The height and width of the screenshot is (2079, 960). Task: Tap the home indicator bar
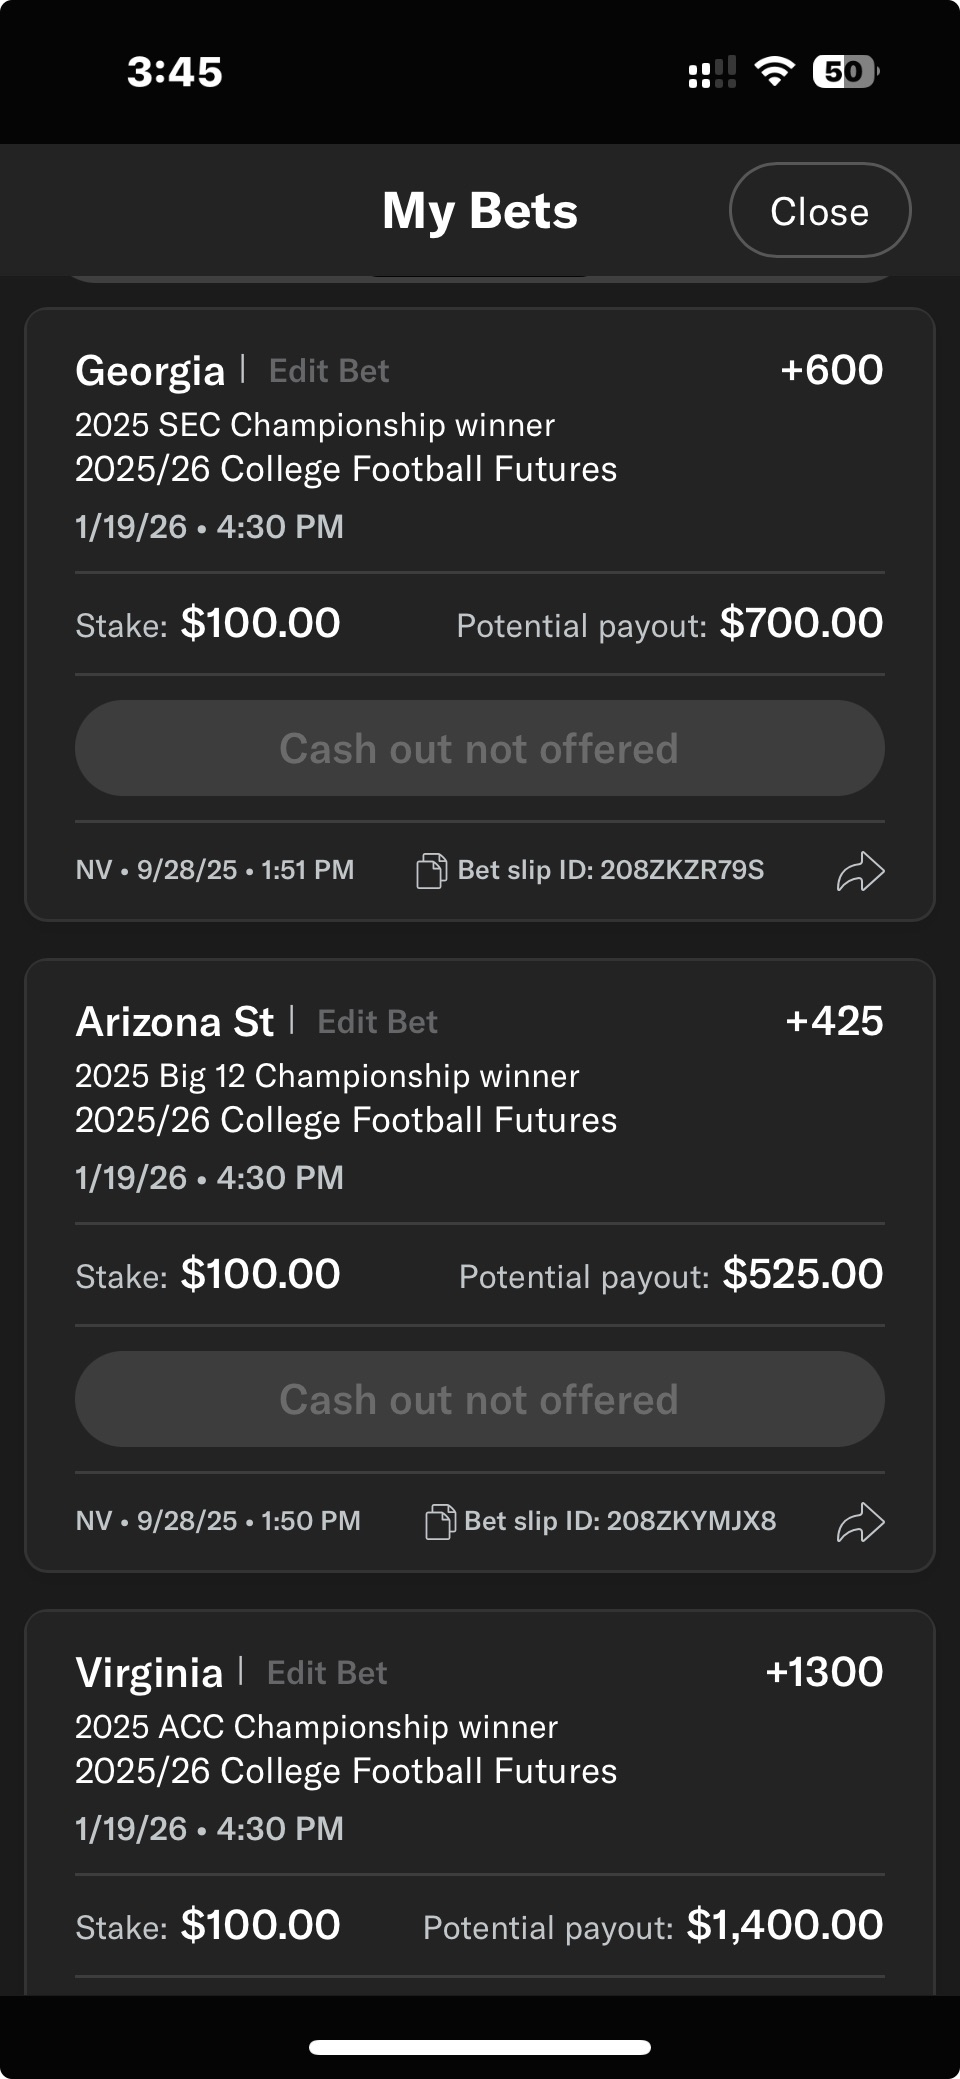point(480,2047)
